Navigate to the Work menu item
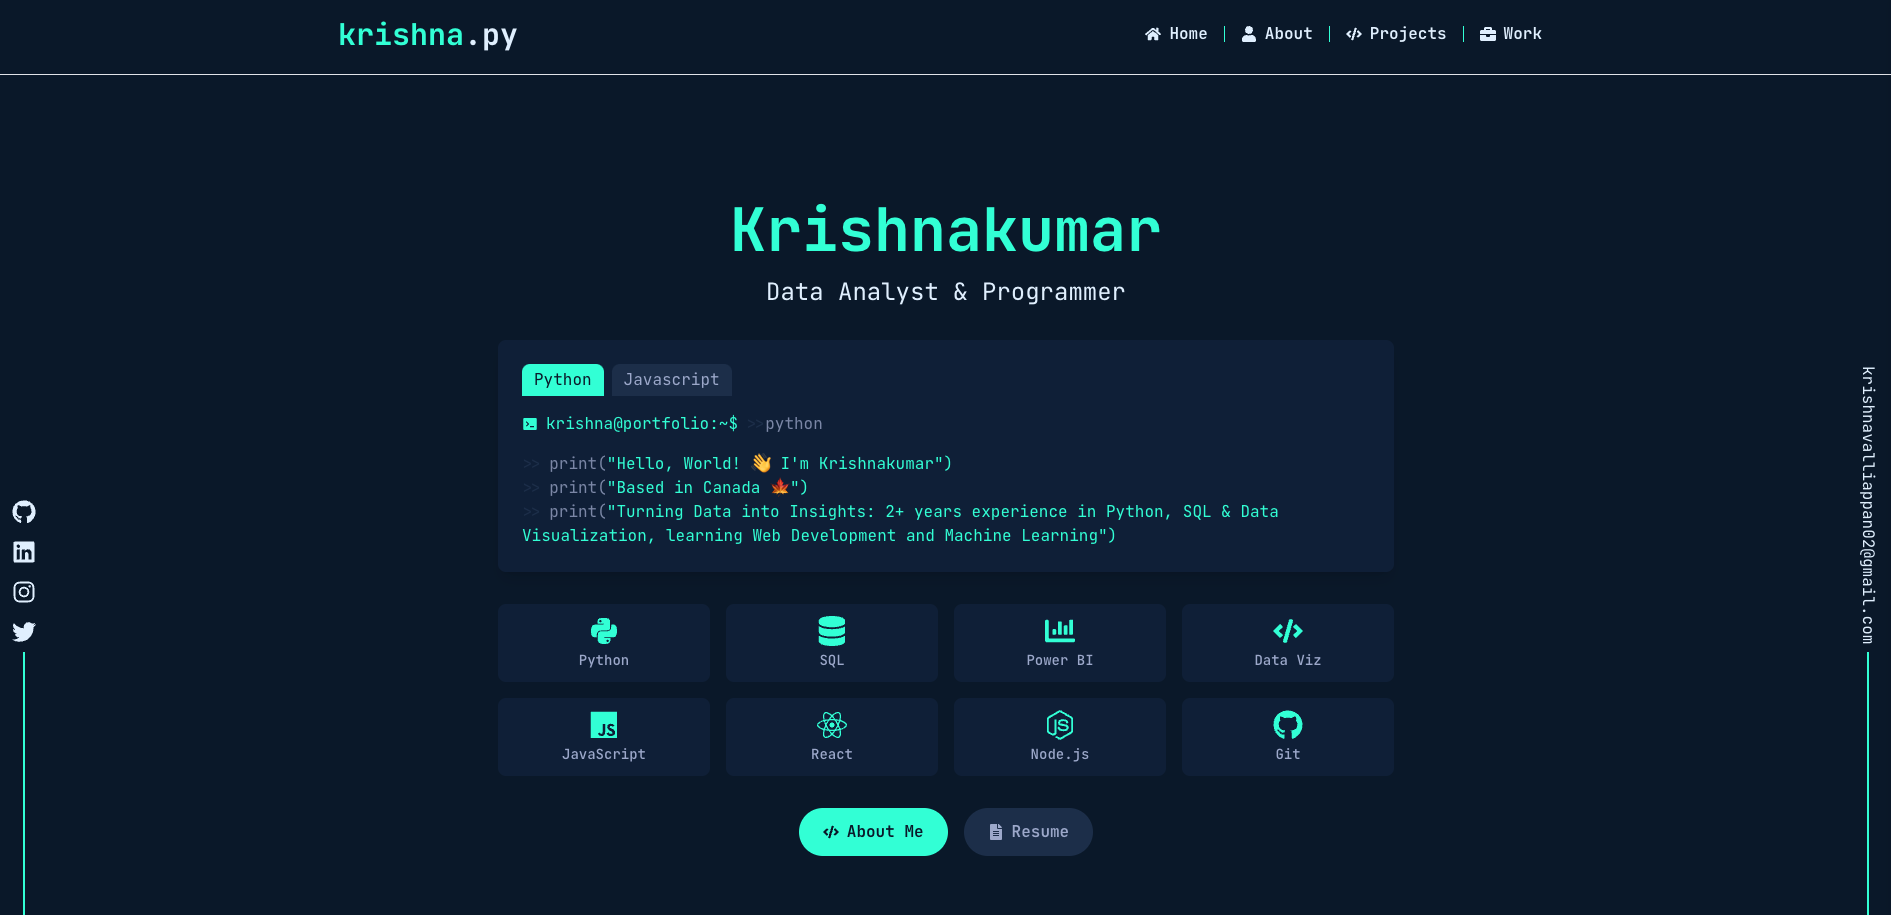This screenshot has height=915, width=1891. [1511, 33]
